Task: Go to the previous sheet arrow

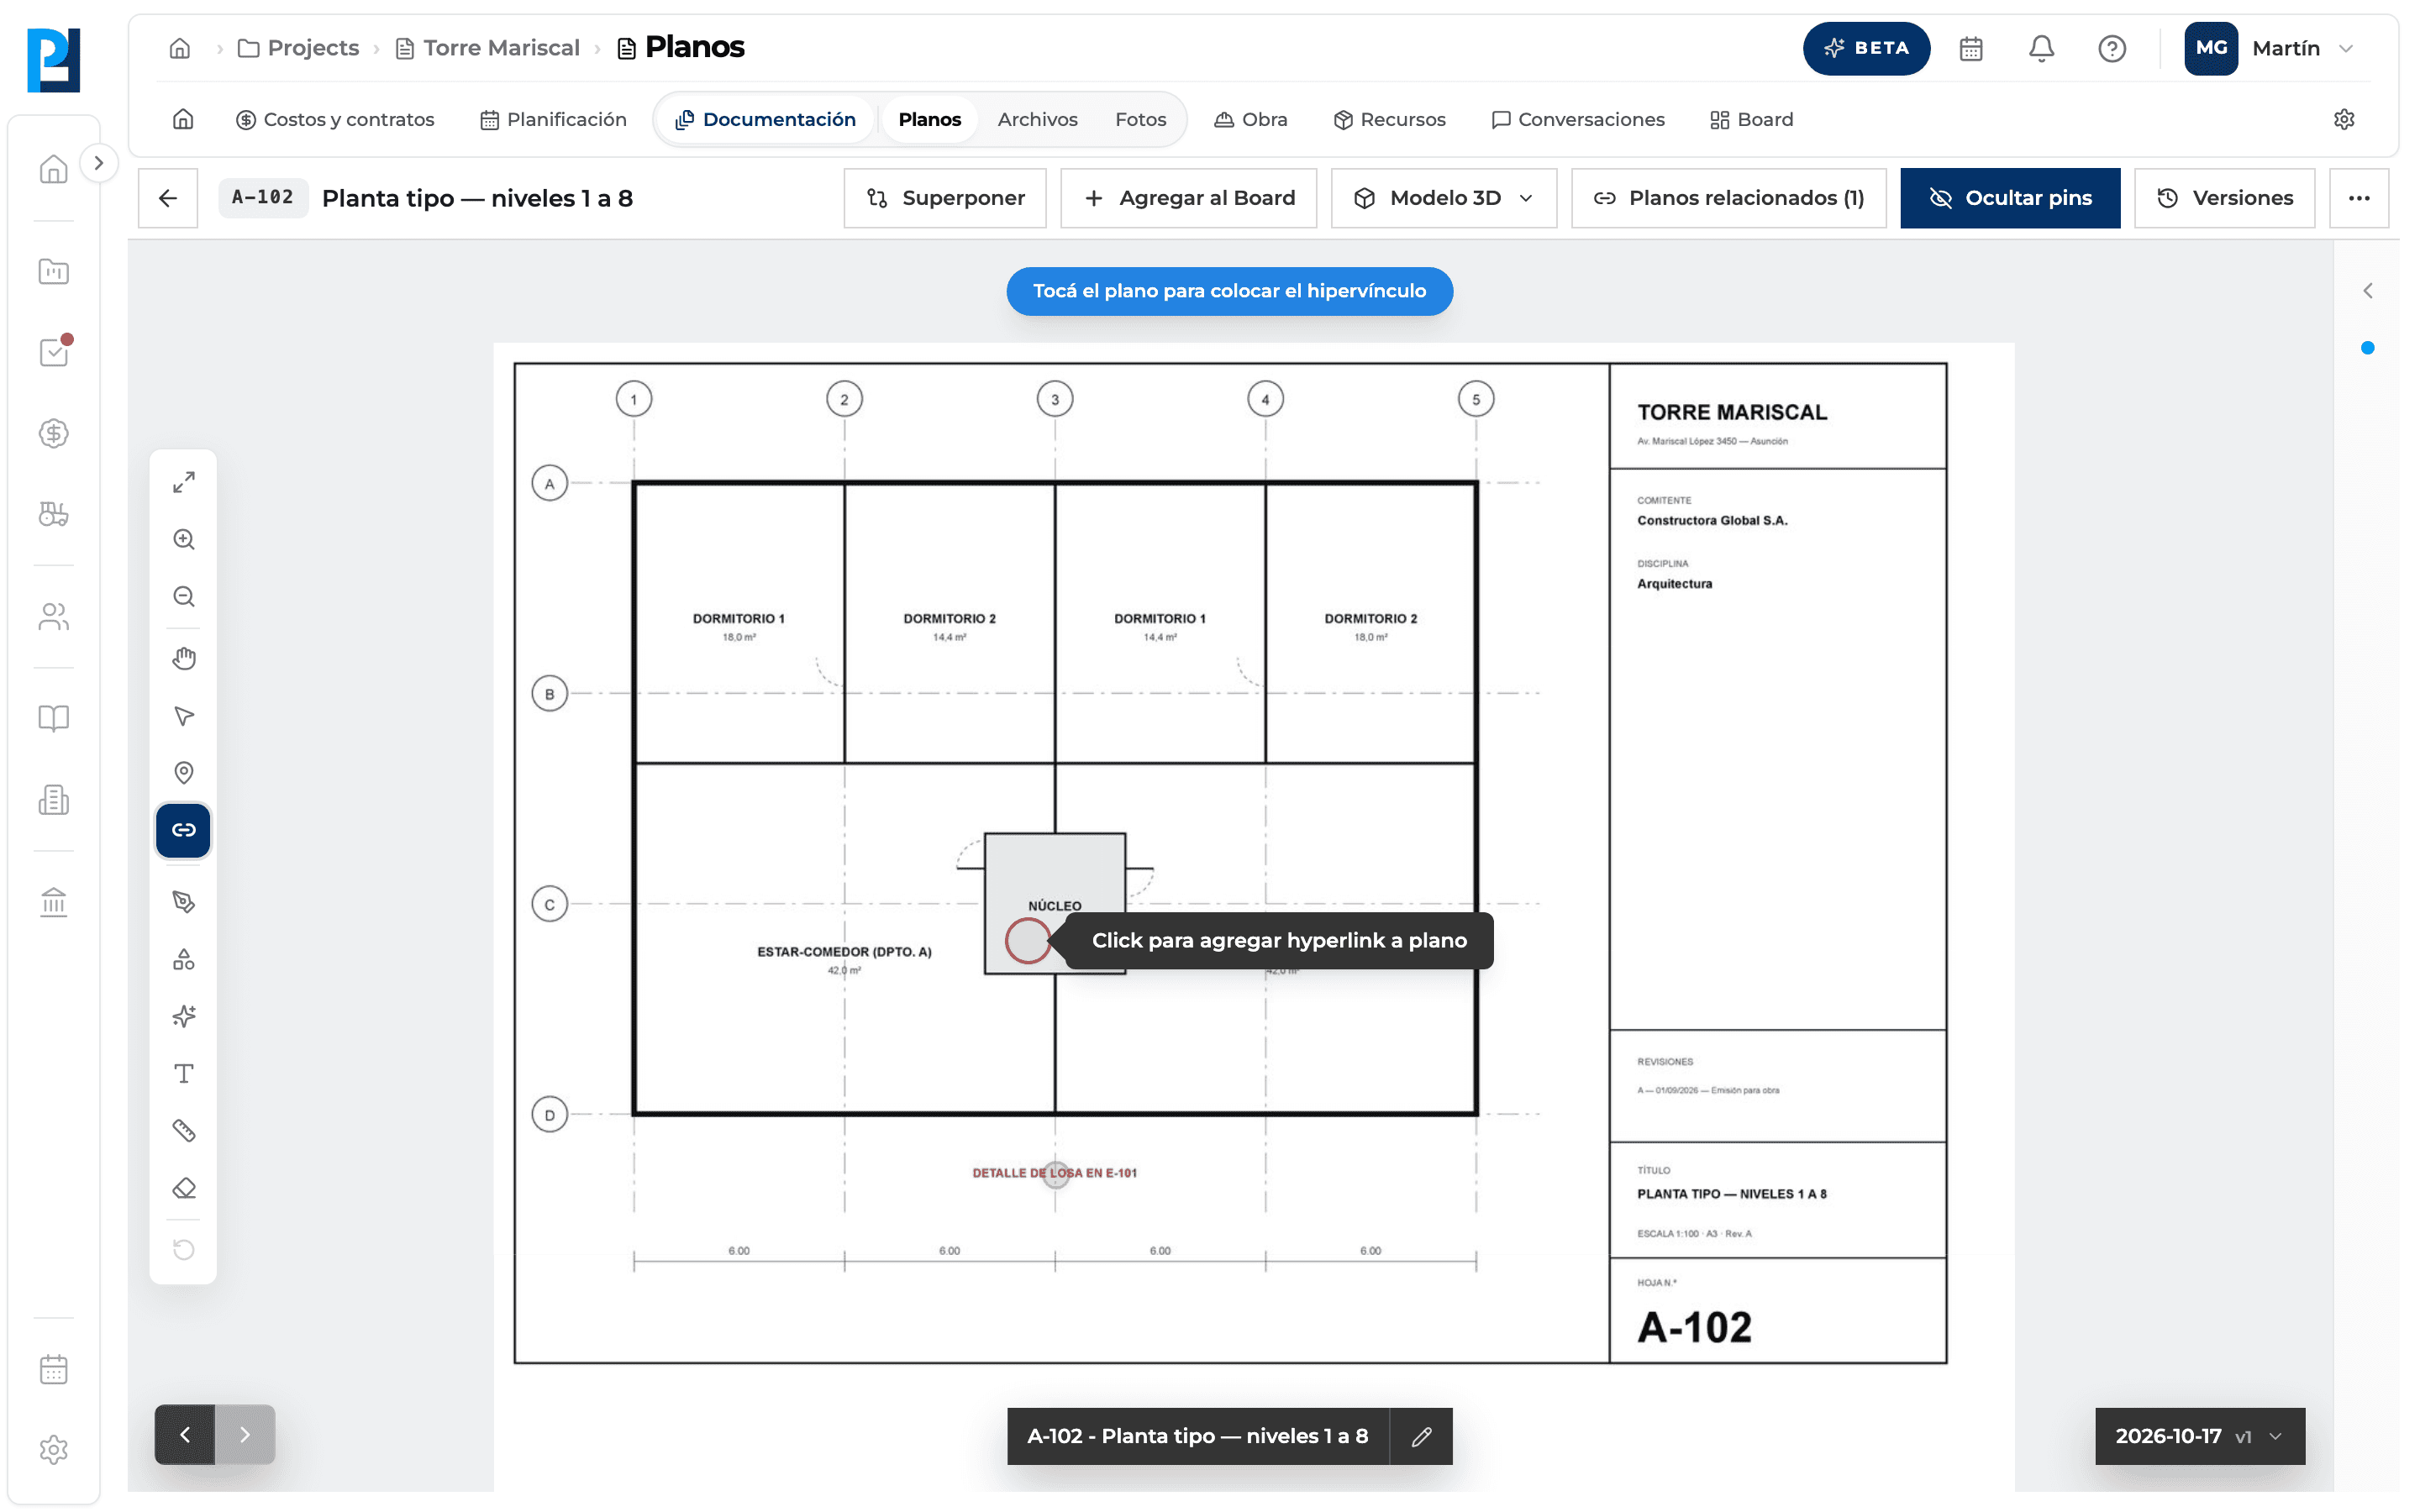Action: click(185, 1434)
